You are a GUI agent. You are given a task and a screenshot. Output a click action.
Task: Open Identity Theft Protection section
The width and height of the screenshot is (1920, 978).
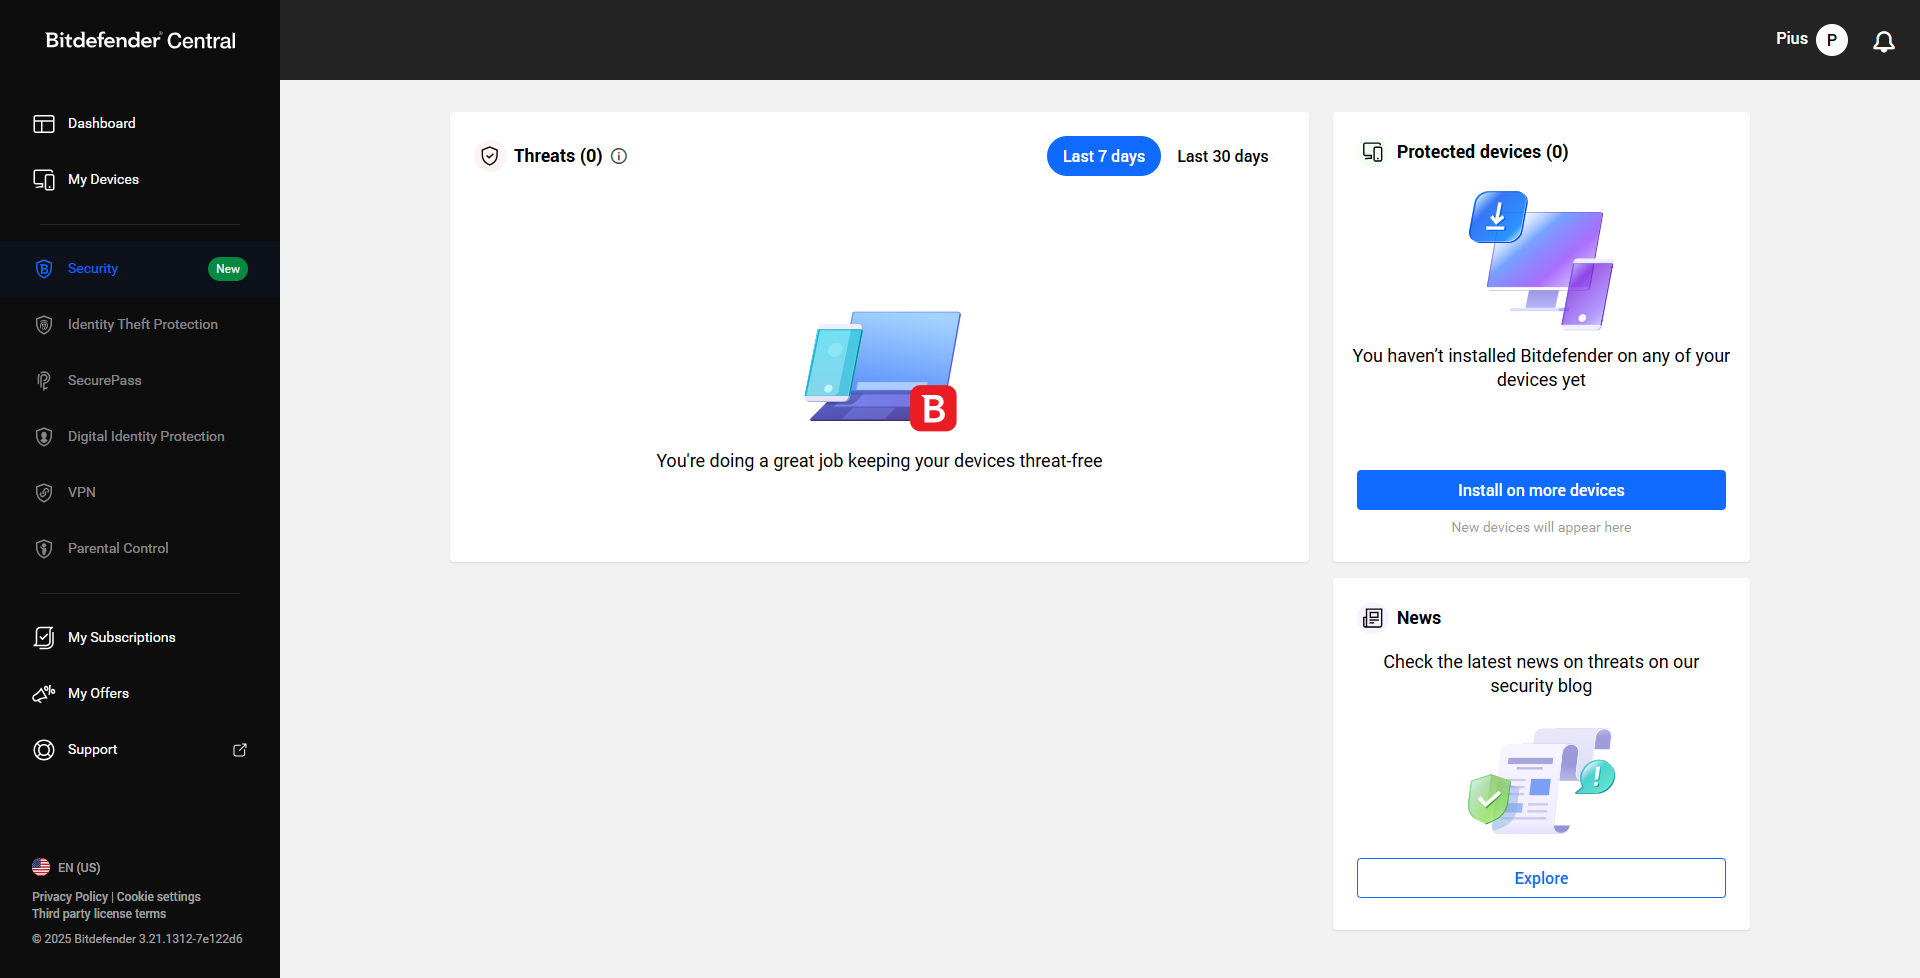click(142, 325)
